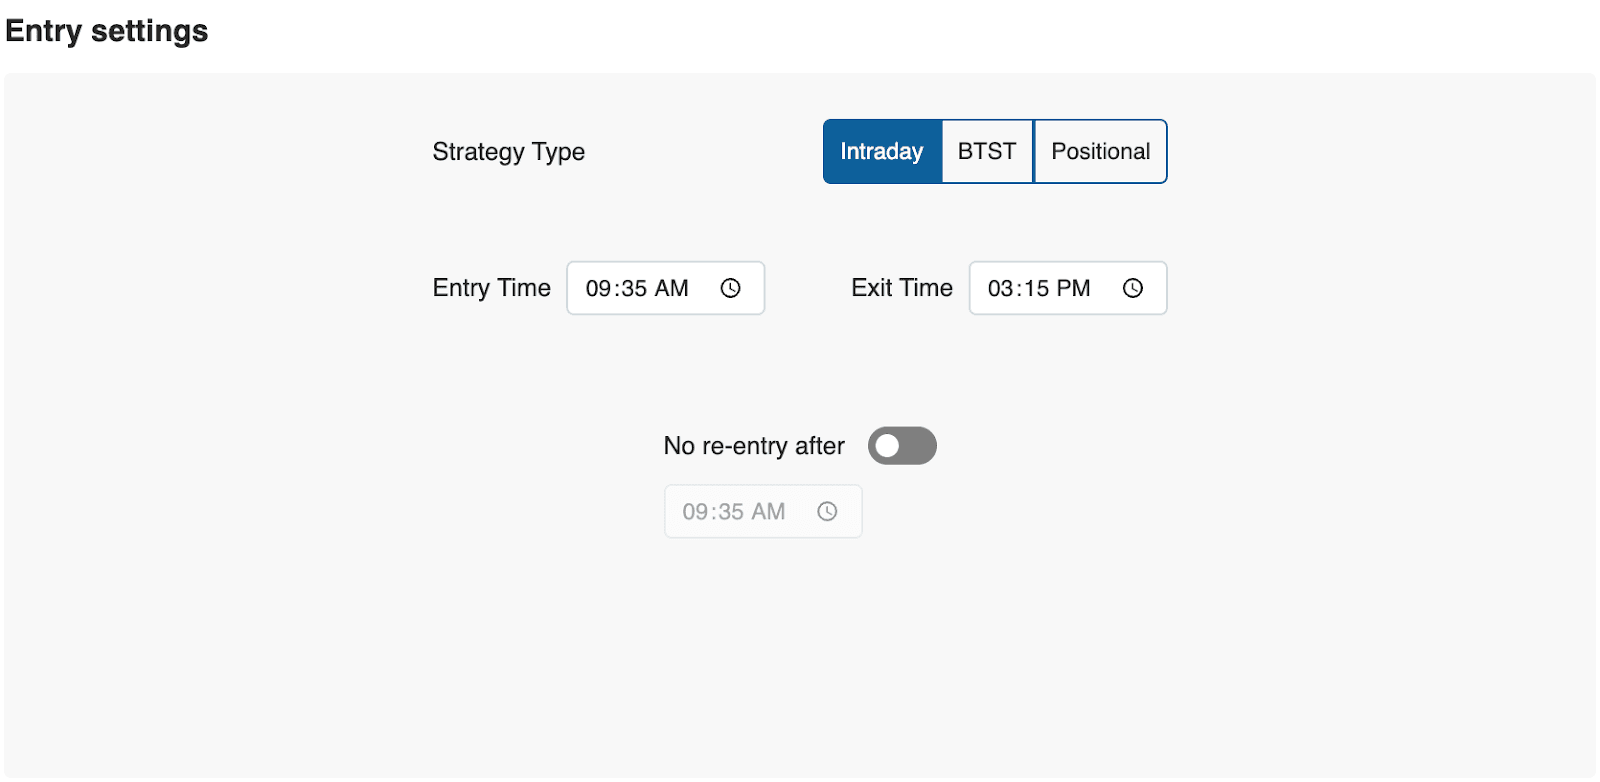Toggle the No re-entry after switch
The image size is (1600, 782).
click(902, 446)
